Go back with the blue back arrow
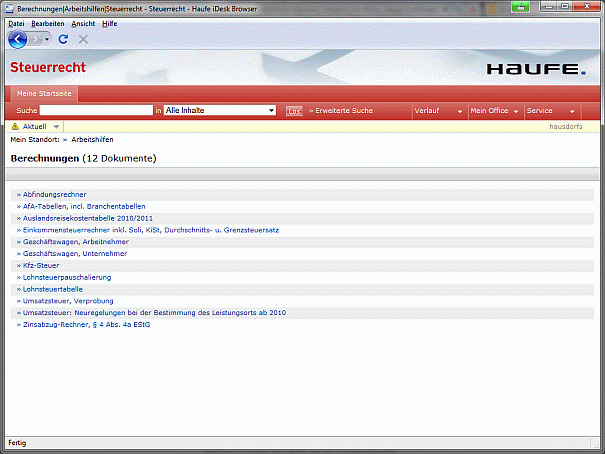 (x=17, y=39)
